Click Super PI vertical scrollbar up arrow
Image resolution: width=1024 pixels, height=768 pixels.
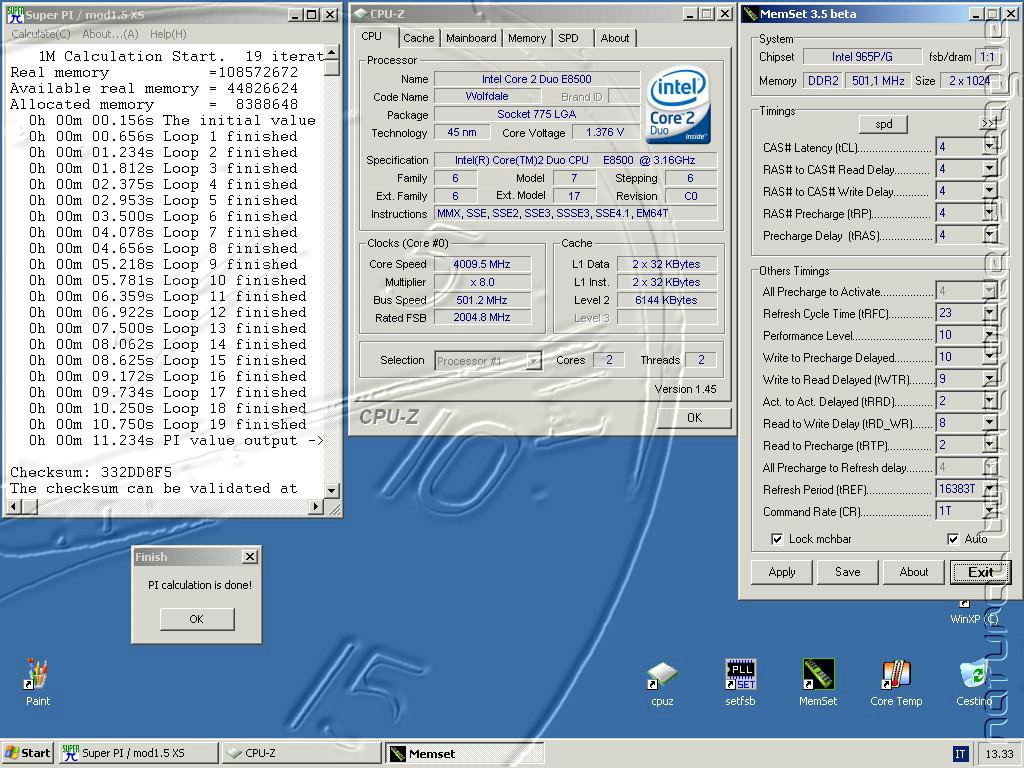tap(332, 52)
